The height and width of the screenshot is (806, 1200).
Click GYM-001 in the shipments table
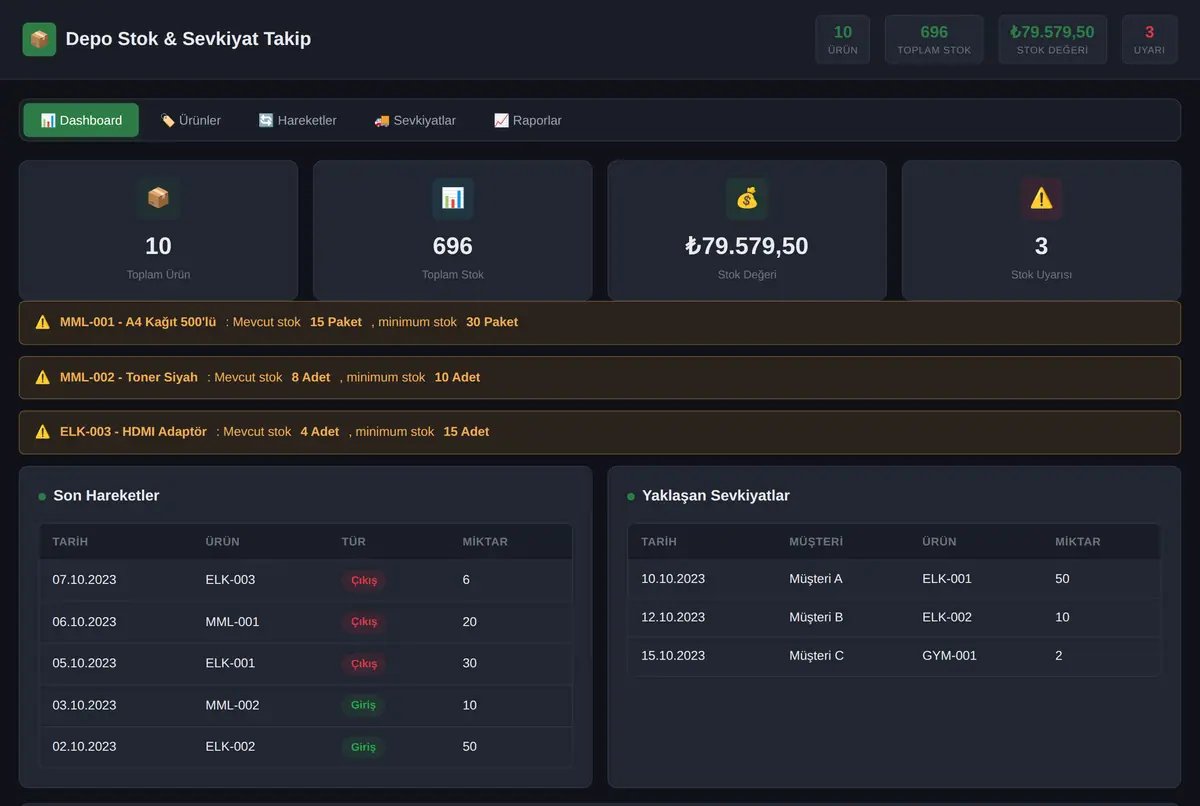click(949, 656)
